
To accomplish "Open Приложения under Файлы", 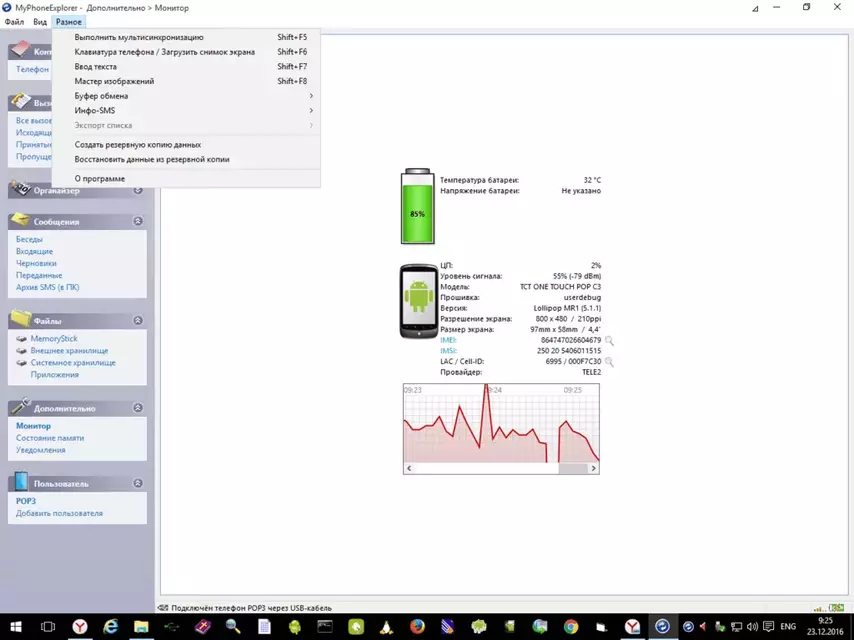I will coord(54,375).
